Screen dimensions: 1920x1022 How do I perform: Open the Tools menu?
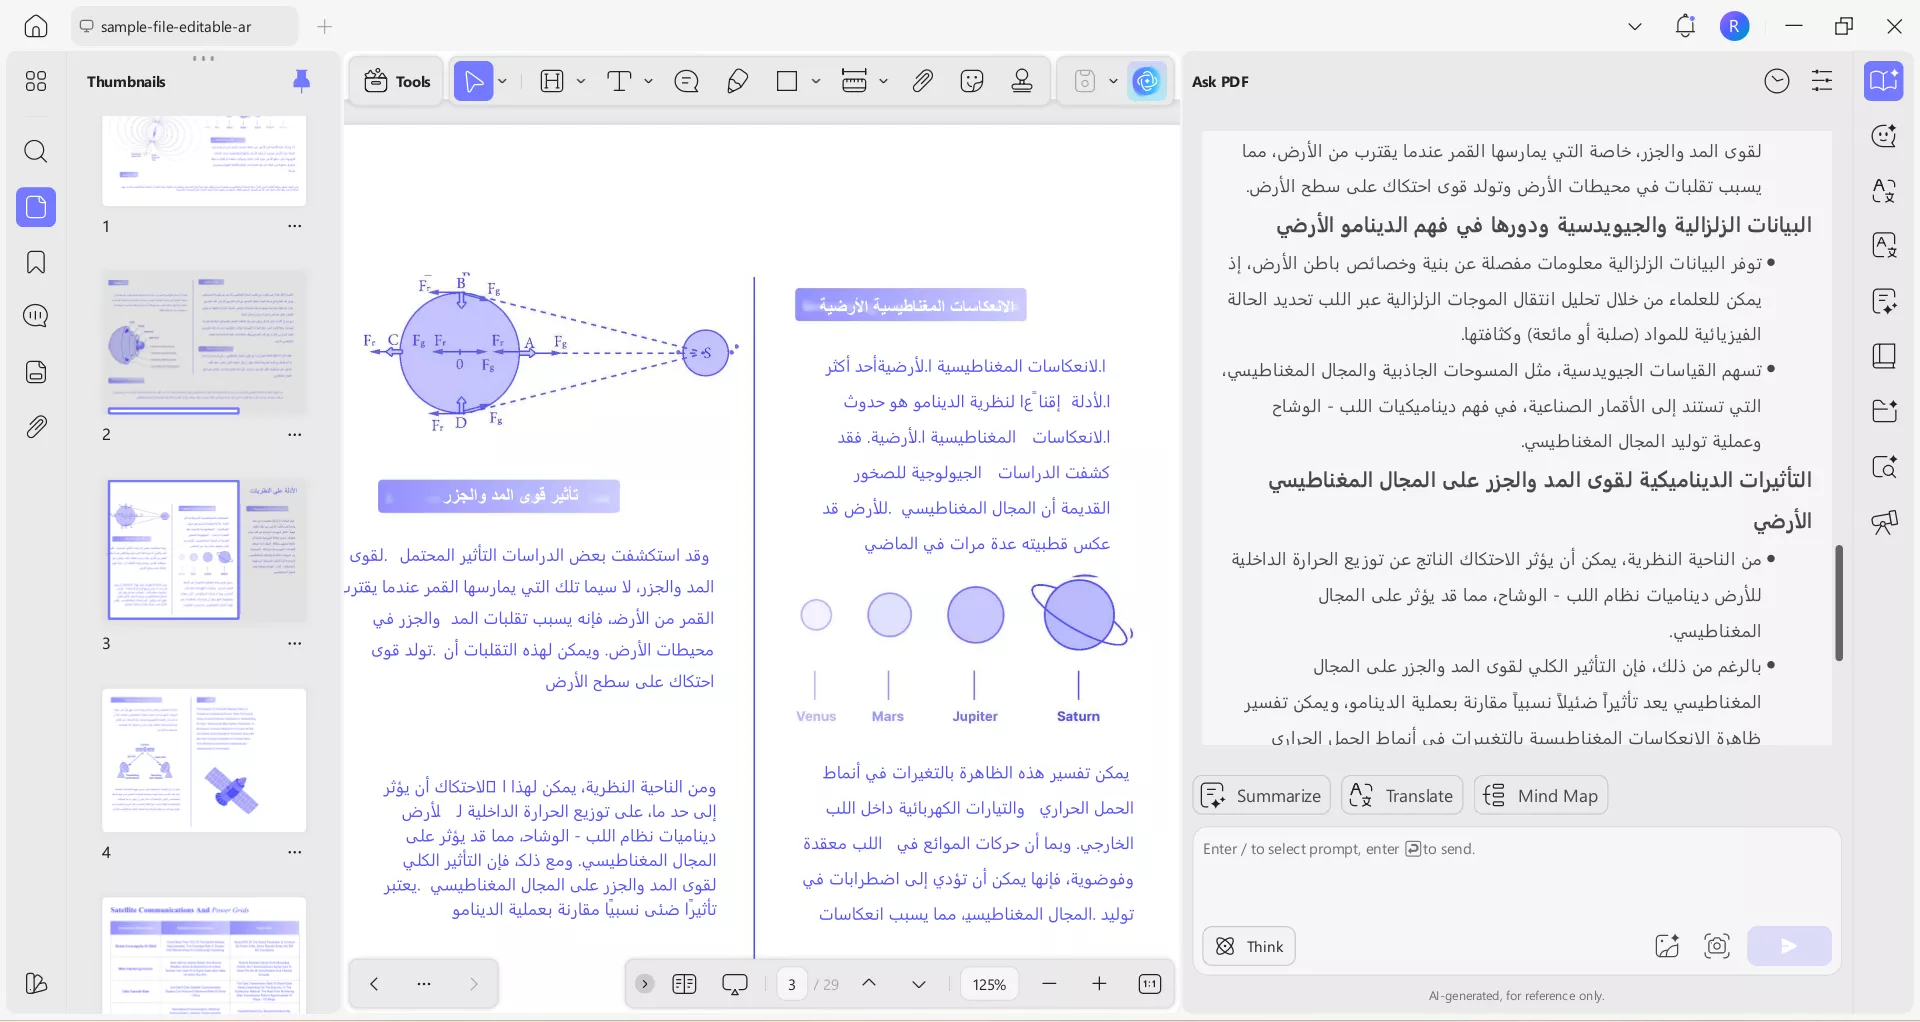pyautogui.click(x=396, y=81)
